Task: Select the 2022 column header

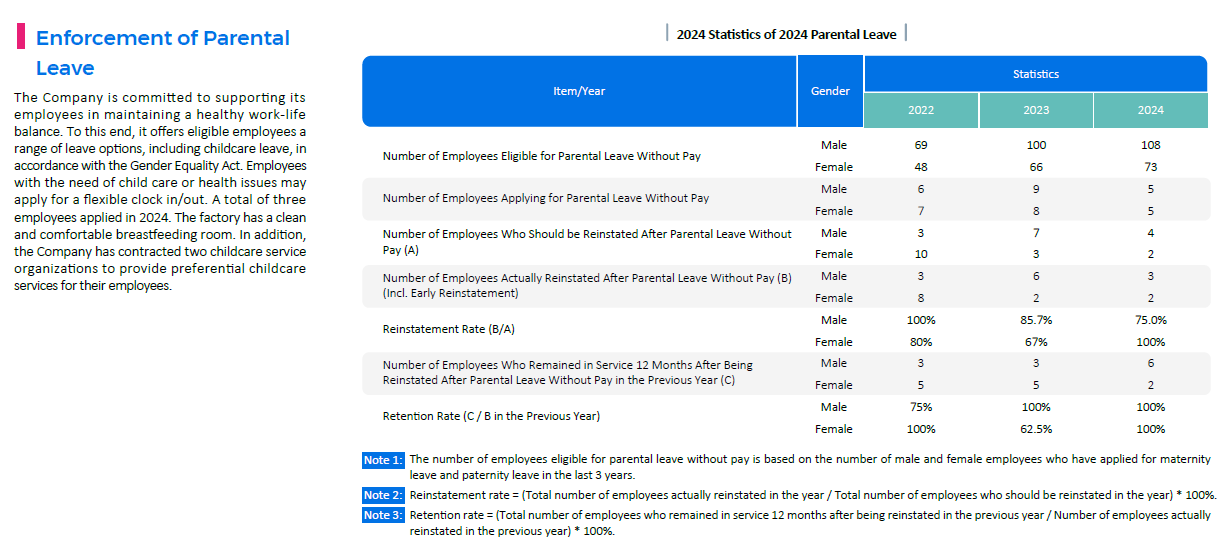Action: pyautogui.click(x=921, y=110)
